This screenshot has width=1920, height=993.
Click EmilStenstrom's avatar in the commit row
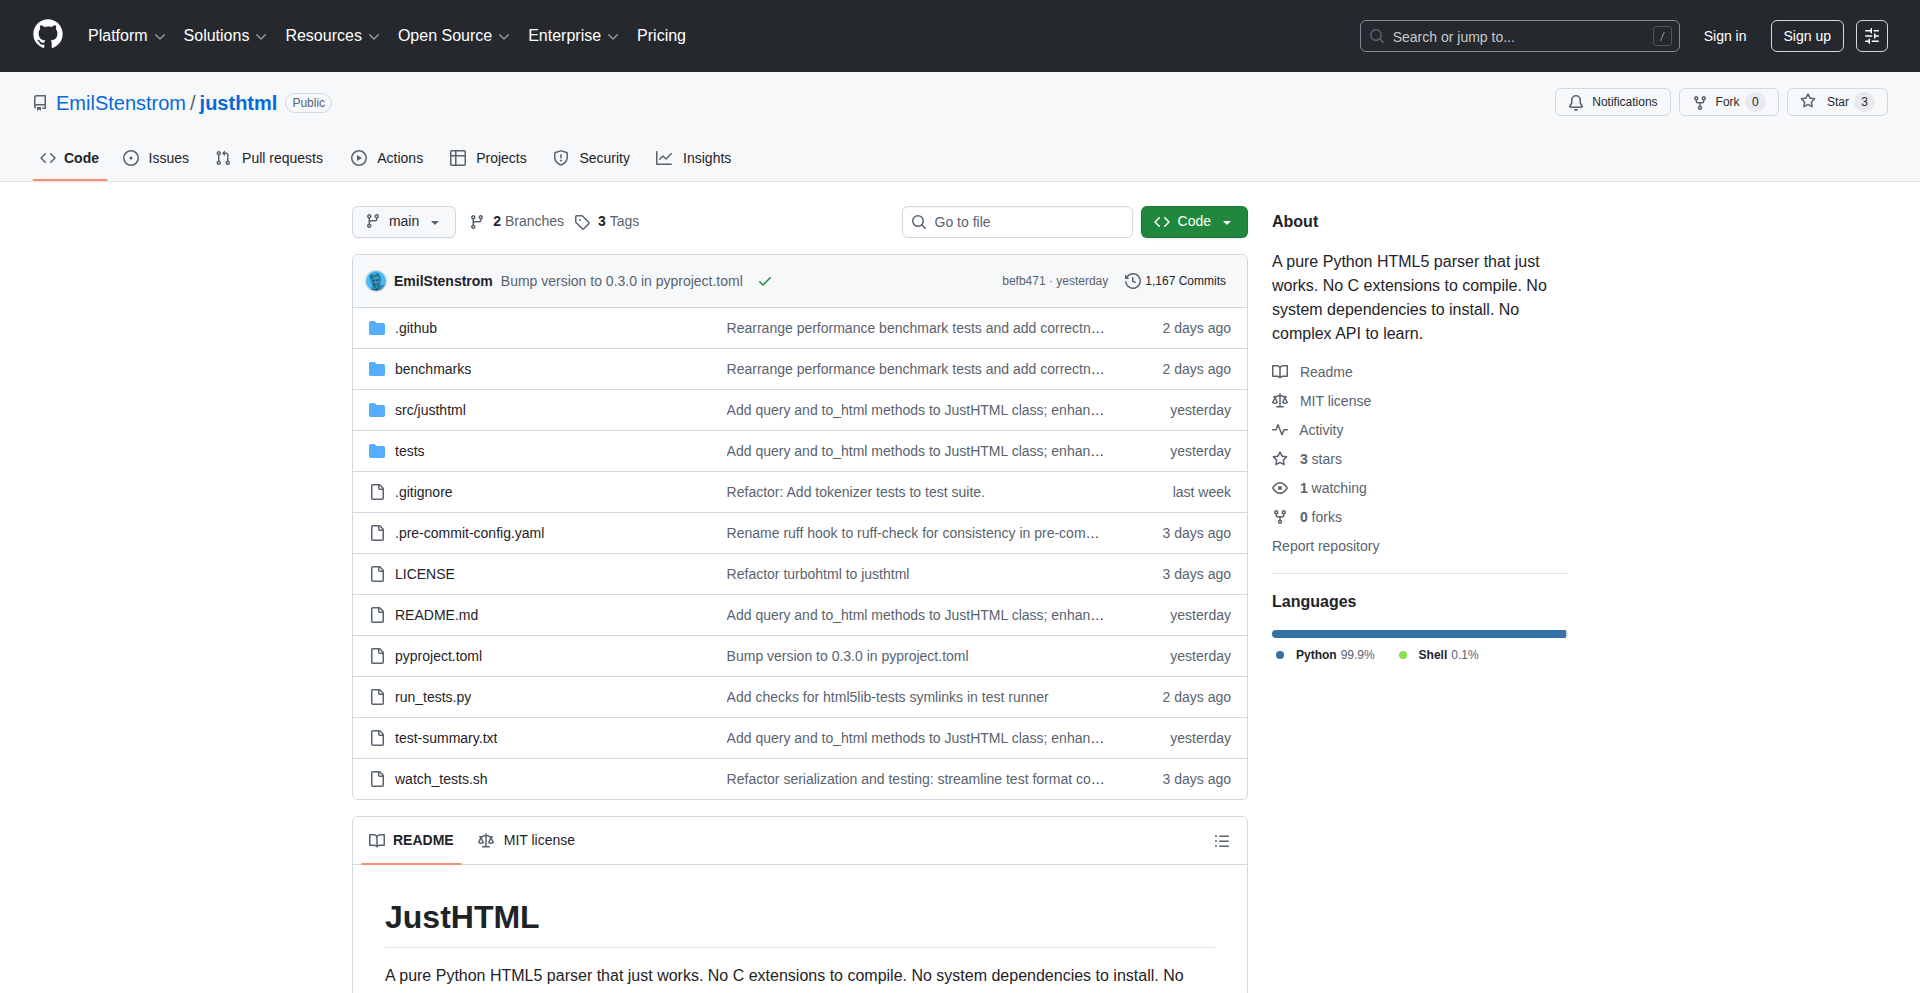point(376,281)
